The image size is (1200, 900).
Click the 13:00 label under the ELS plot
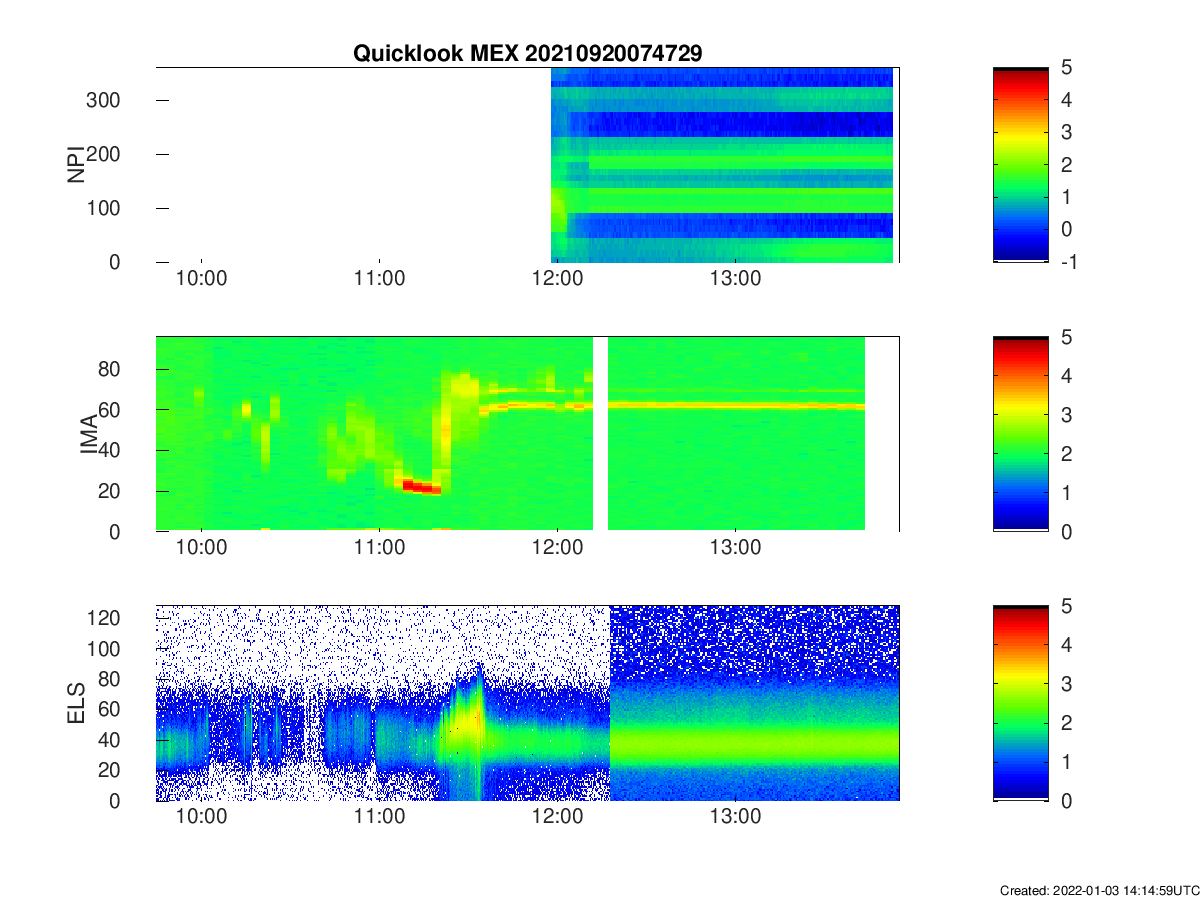[735, 818]
